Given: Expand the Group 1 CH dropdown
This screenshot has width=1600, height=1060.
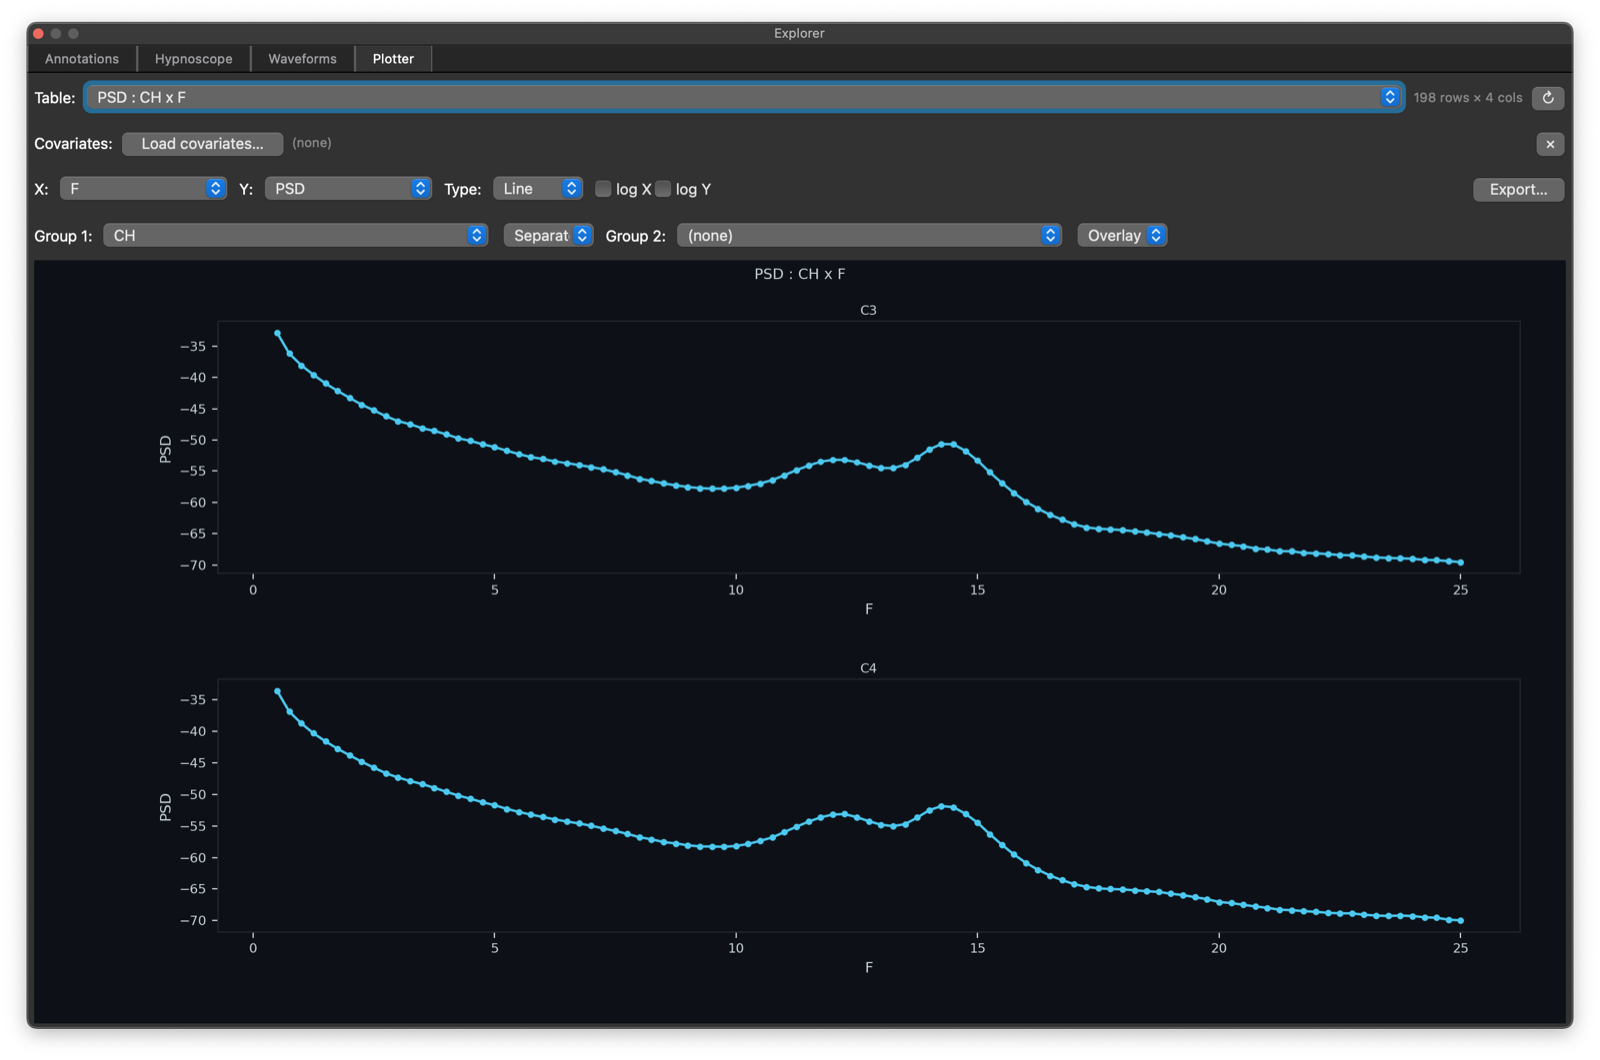Looking at the screenshot, I should (x=295, y=236).
